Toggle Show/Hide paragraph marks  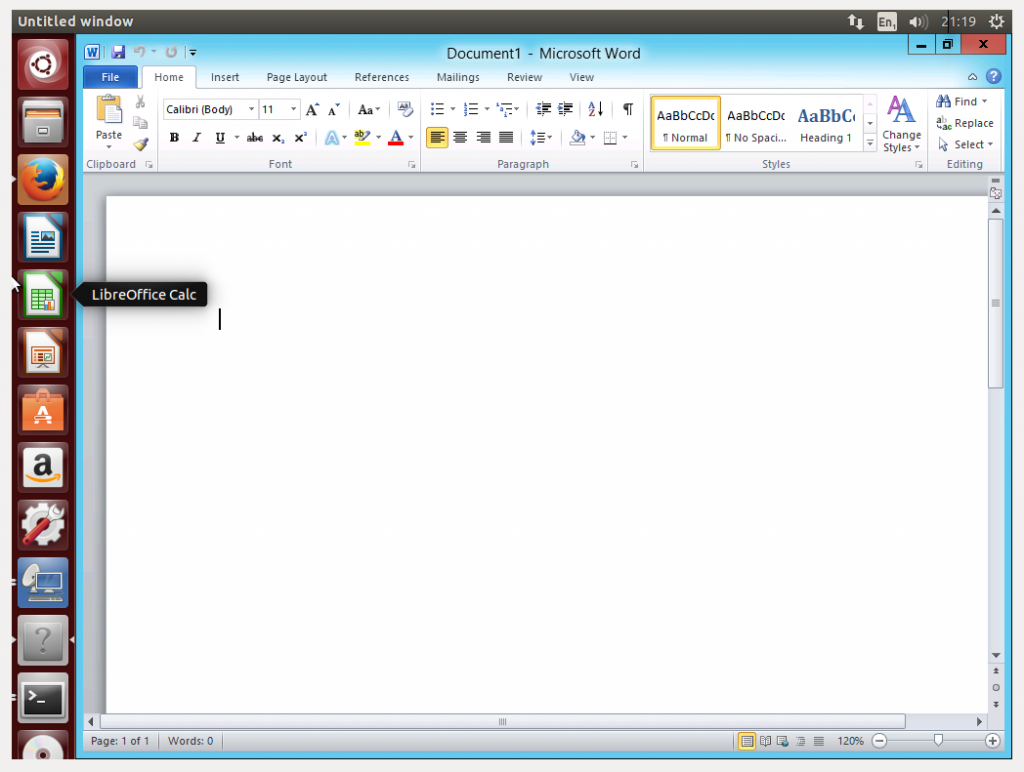point(628,109)
